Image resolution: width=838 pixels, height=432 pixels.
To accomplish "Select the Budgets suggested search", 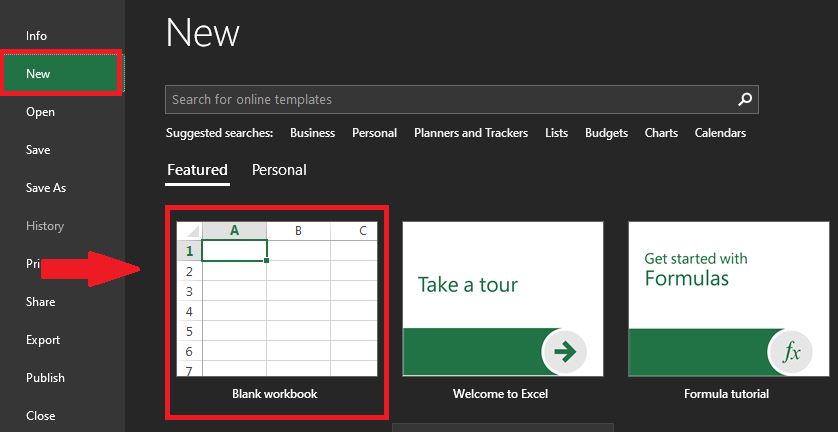I will (606, 133).
